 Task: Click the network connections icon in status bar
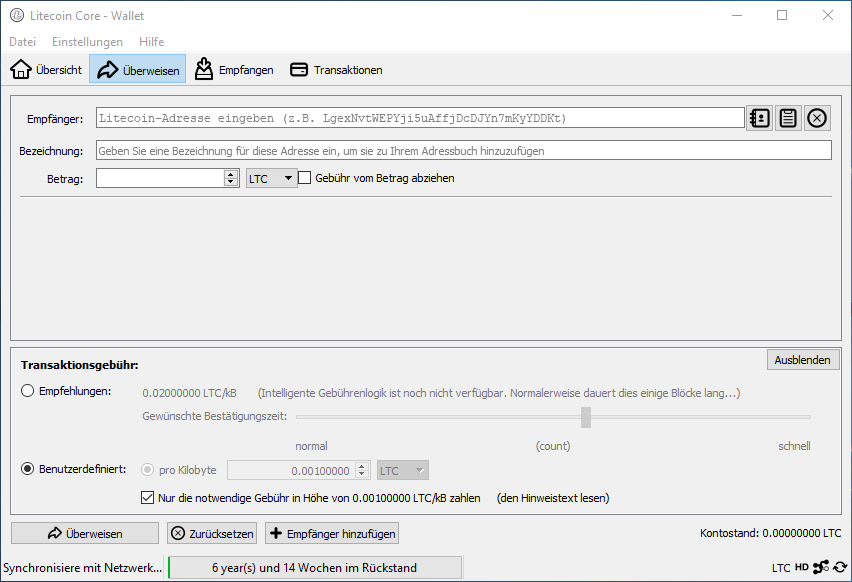[820, 568]
